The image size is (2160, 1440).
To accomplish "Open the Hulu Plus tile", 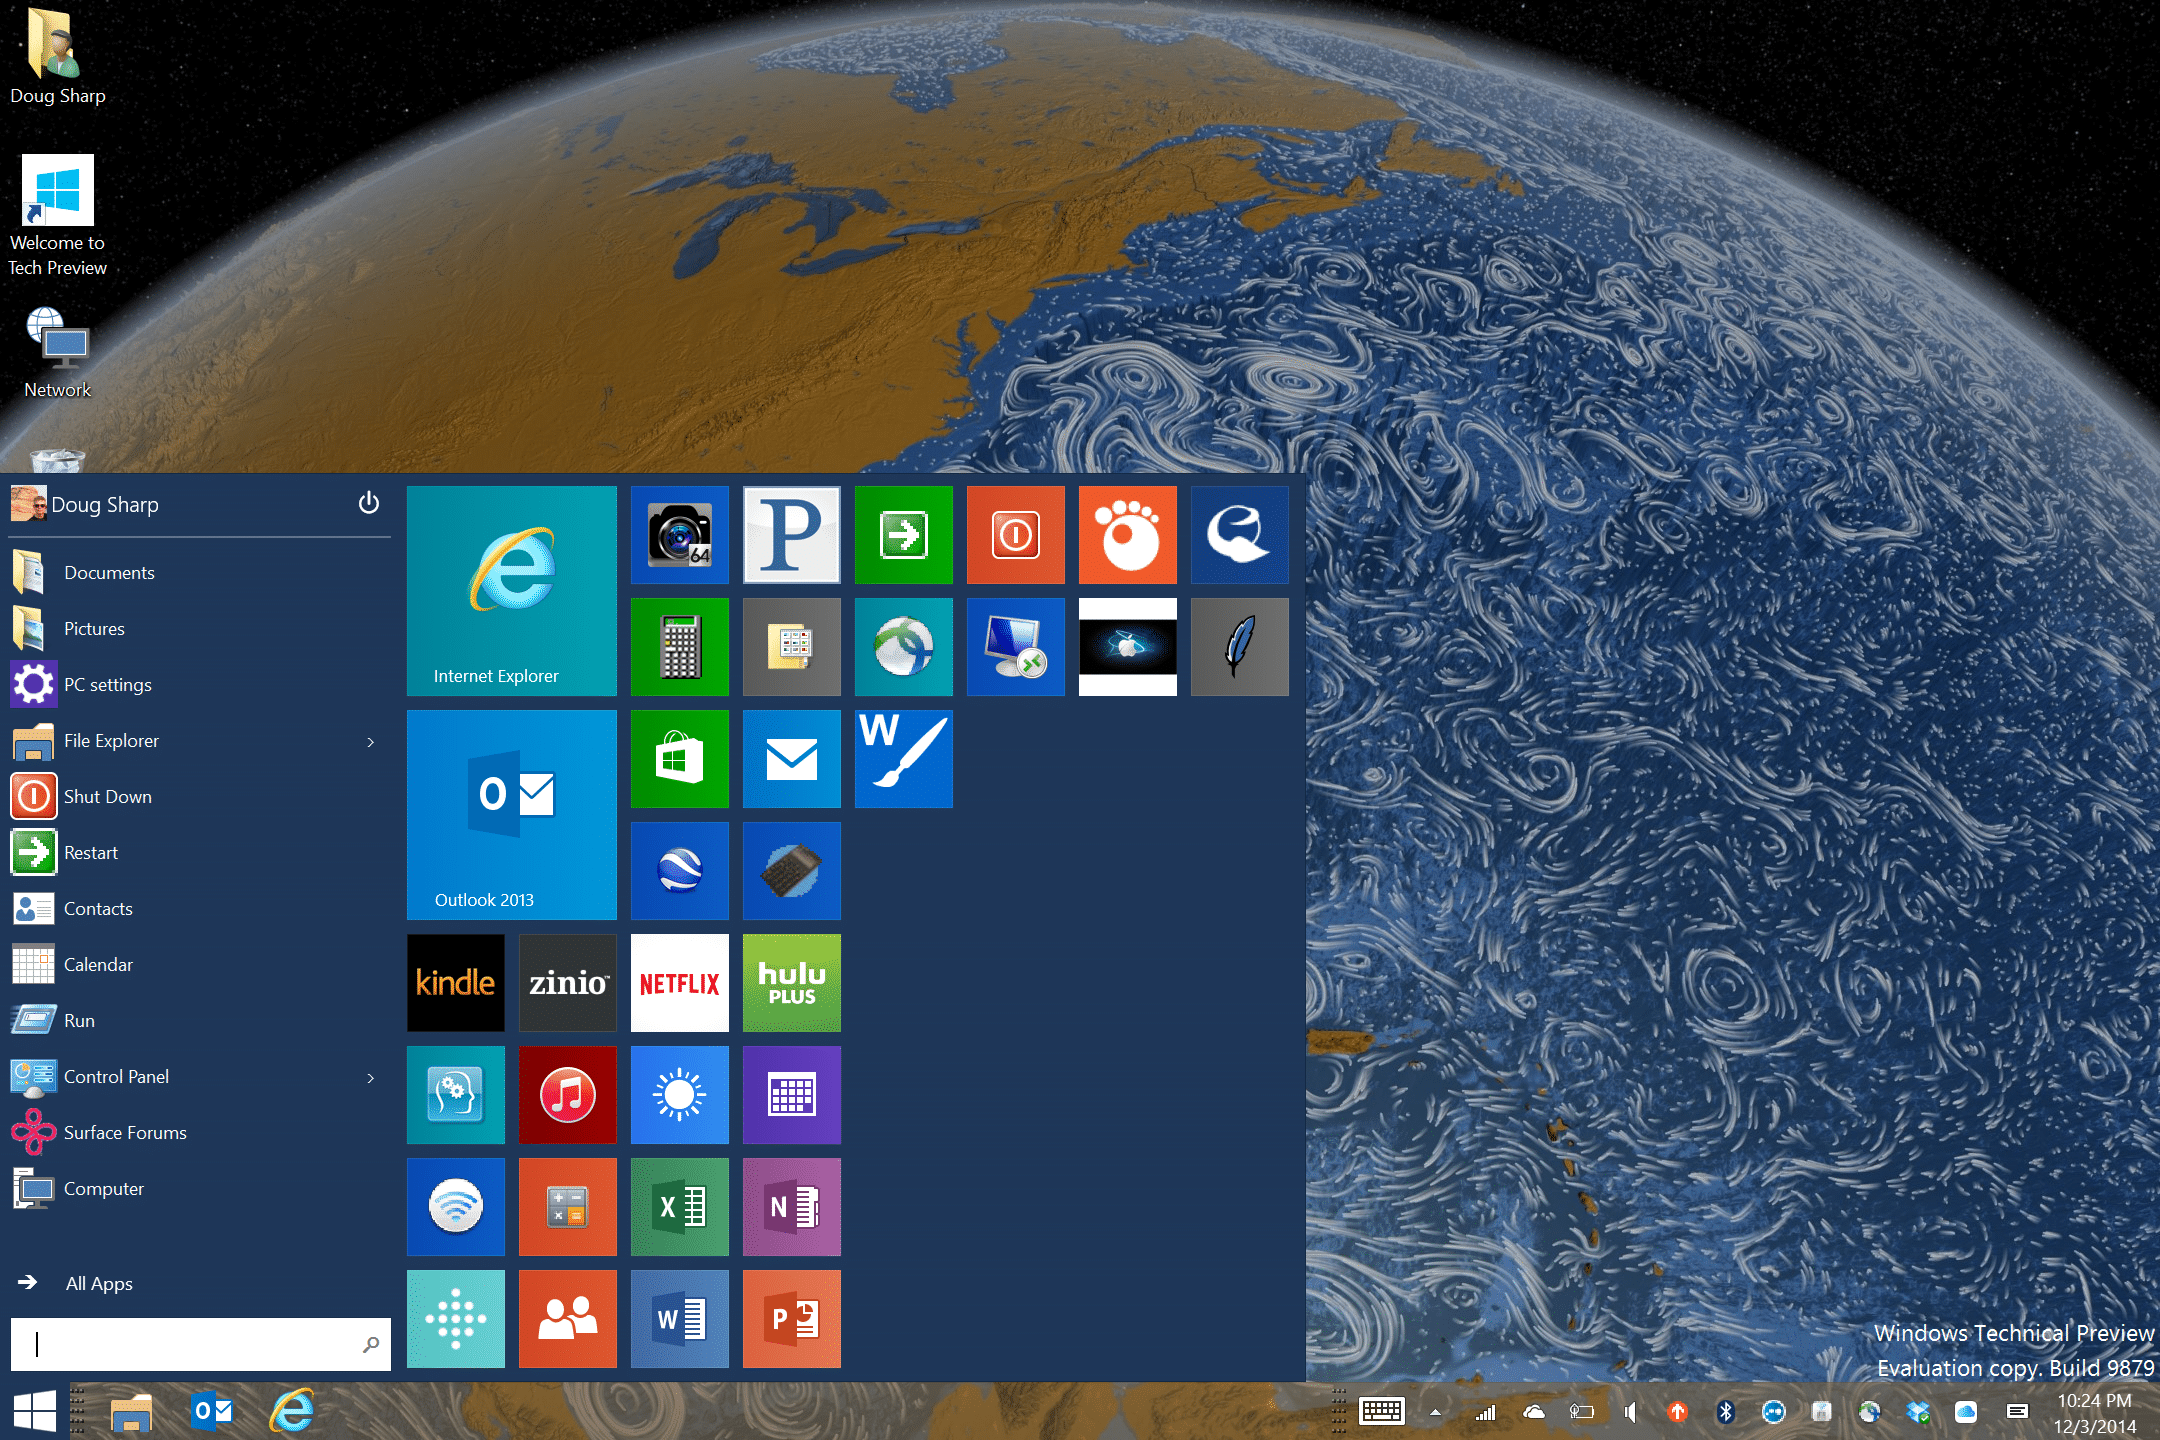I will pos(792,983).
